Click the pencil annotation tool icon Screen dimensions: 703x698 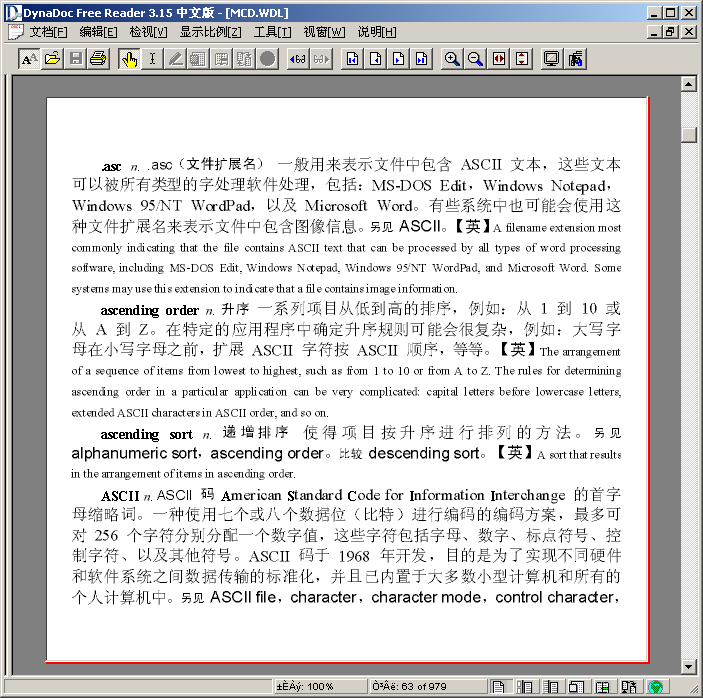click(175, 59)
